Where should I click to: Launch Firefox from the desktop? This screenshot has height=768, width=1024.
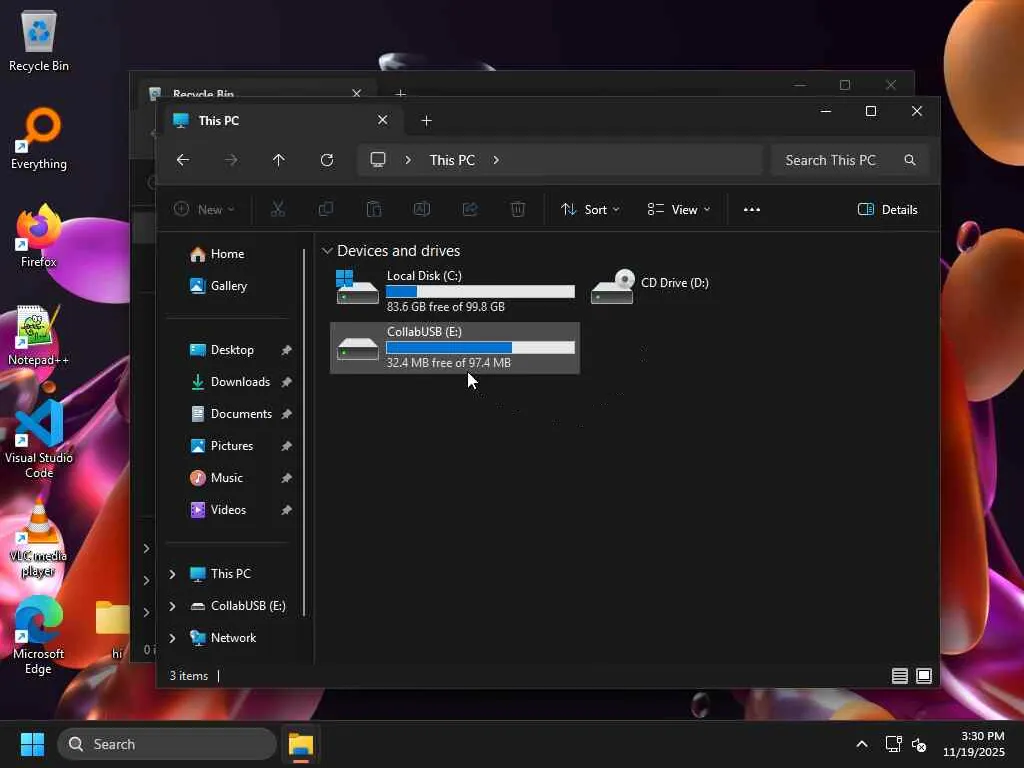[x=39, y=236]
